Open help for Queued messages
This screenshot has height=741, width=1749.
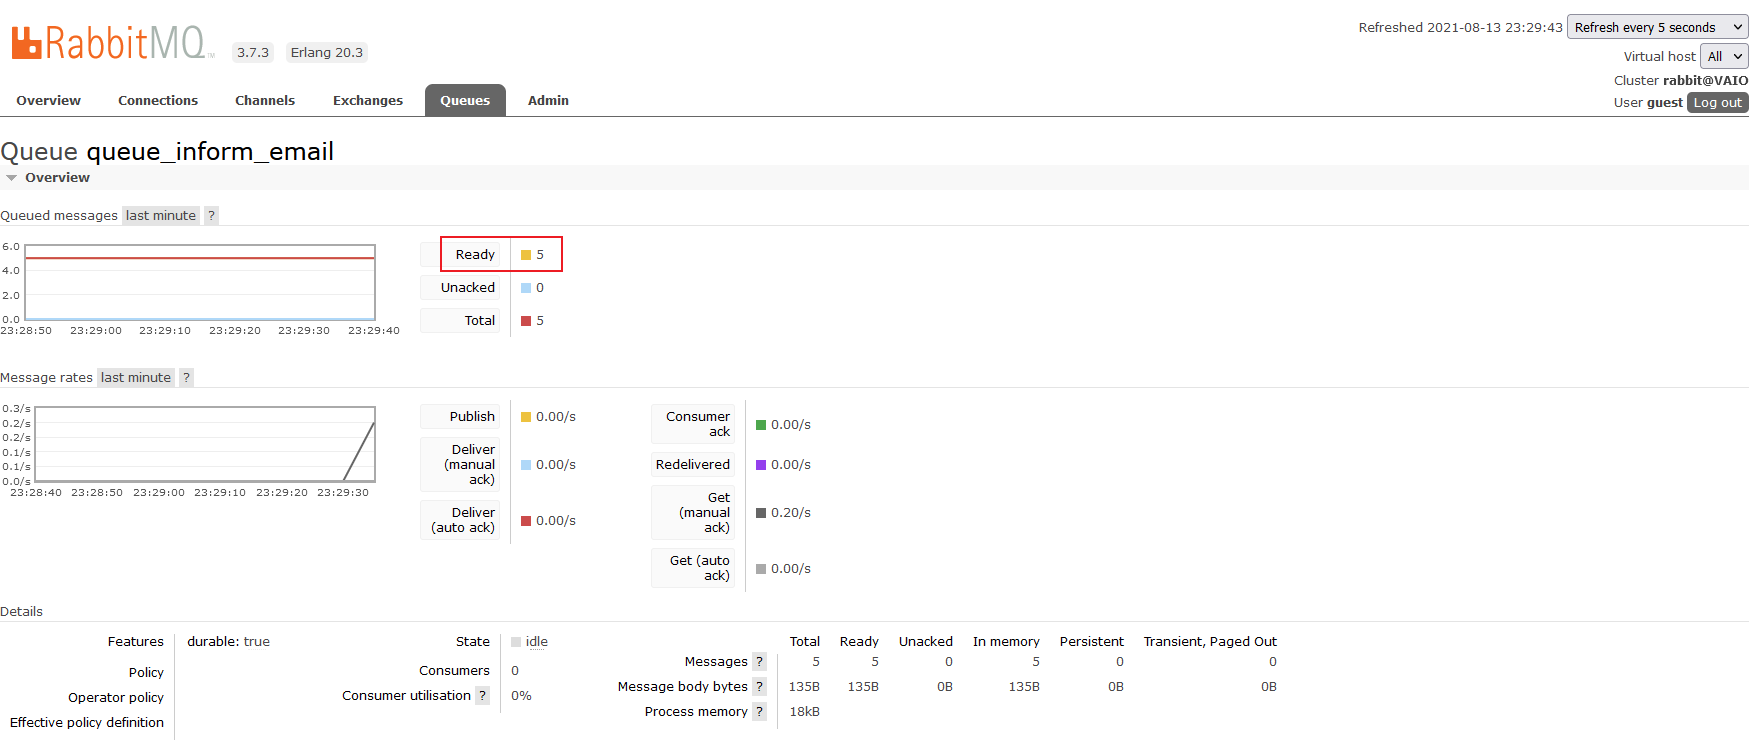211,215
